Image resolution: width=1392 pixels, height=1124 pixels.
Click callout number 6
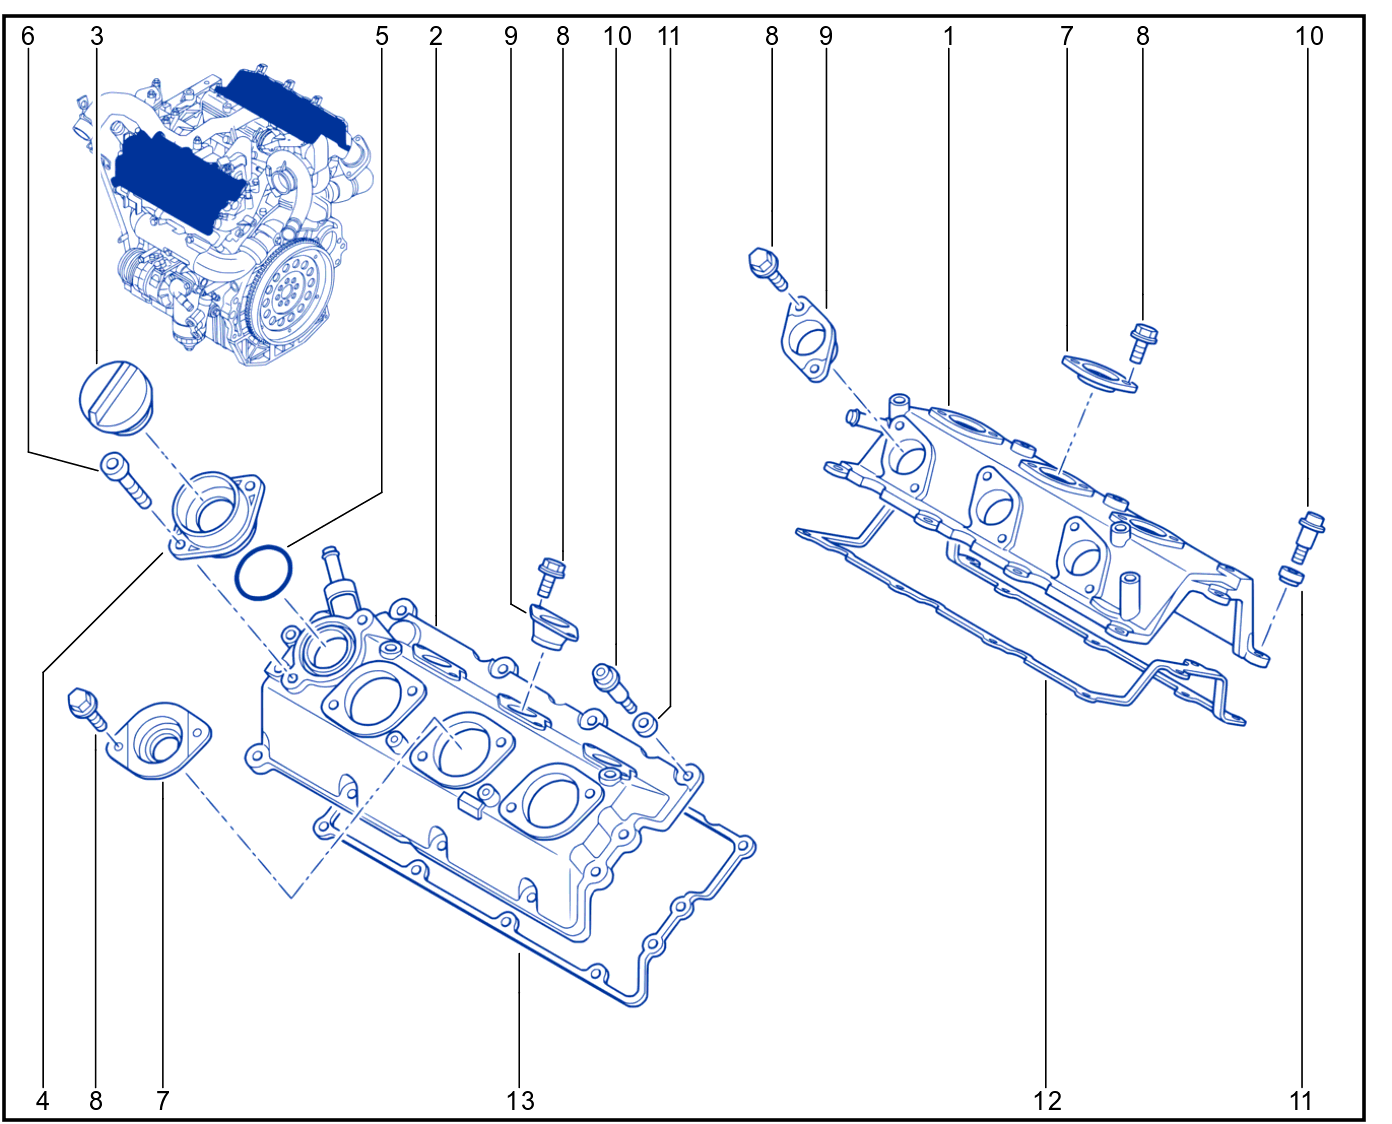(28, 36)
